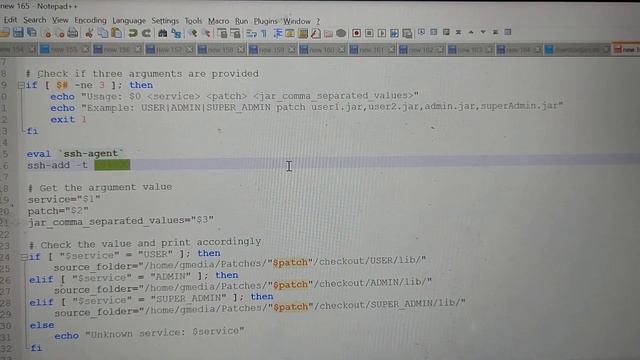
Task: Open the Window menu
Action: 297,21
